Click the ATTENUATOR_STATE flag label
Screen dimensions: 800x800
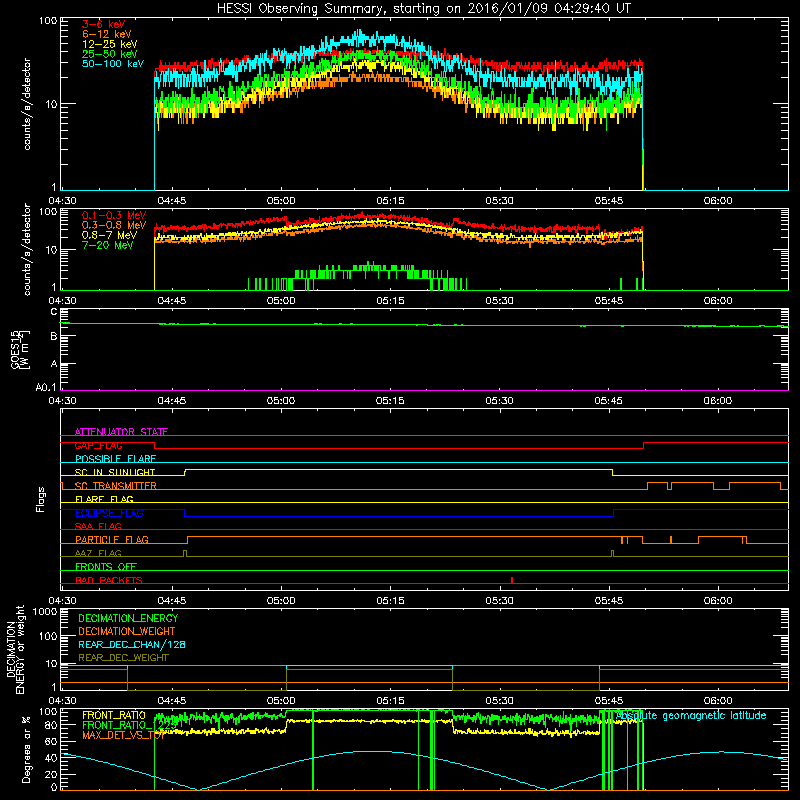(x=121, y=432)
